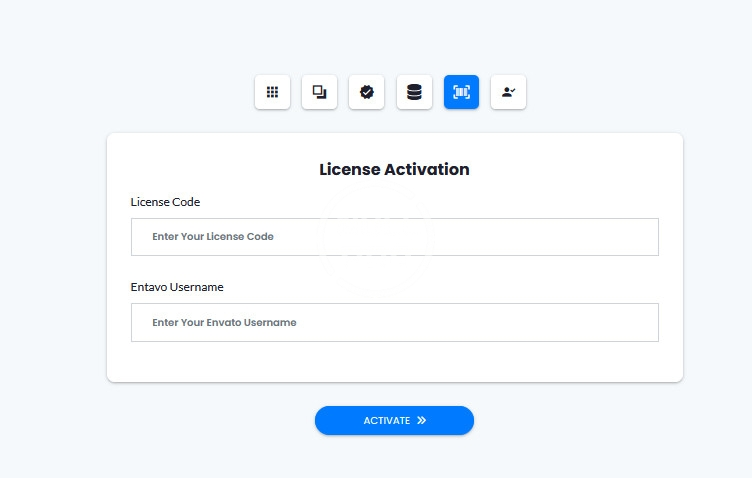
Task: Click the 'License Activation' heading
Action: [x=394, y=169]
